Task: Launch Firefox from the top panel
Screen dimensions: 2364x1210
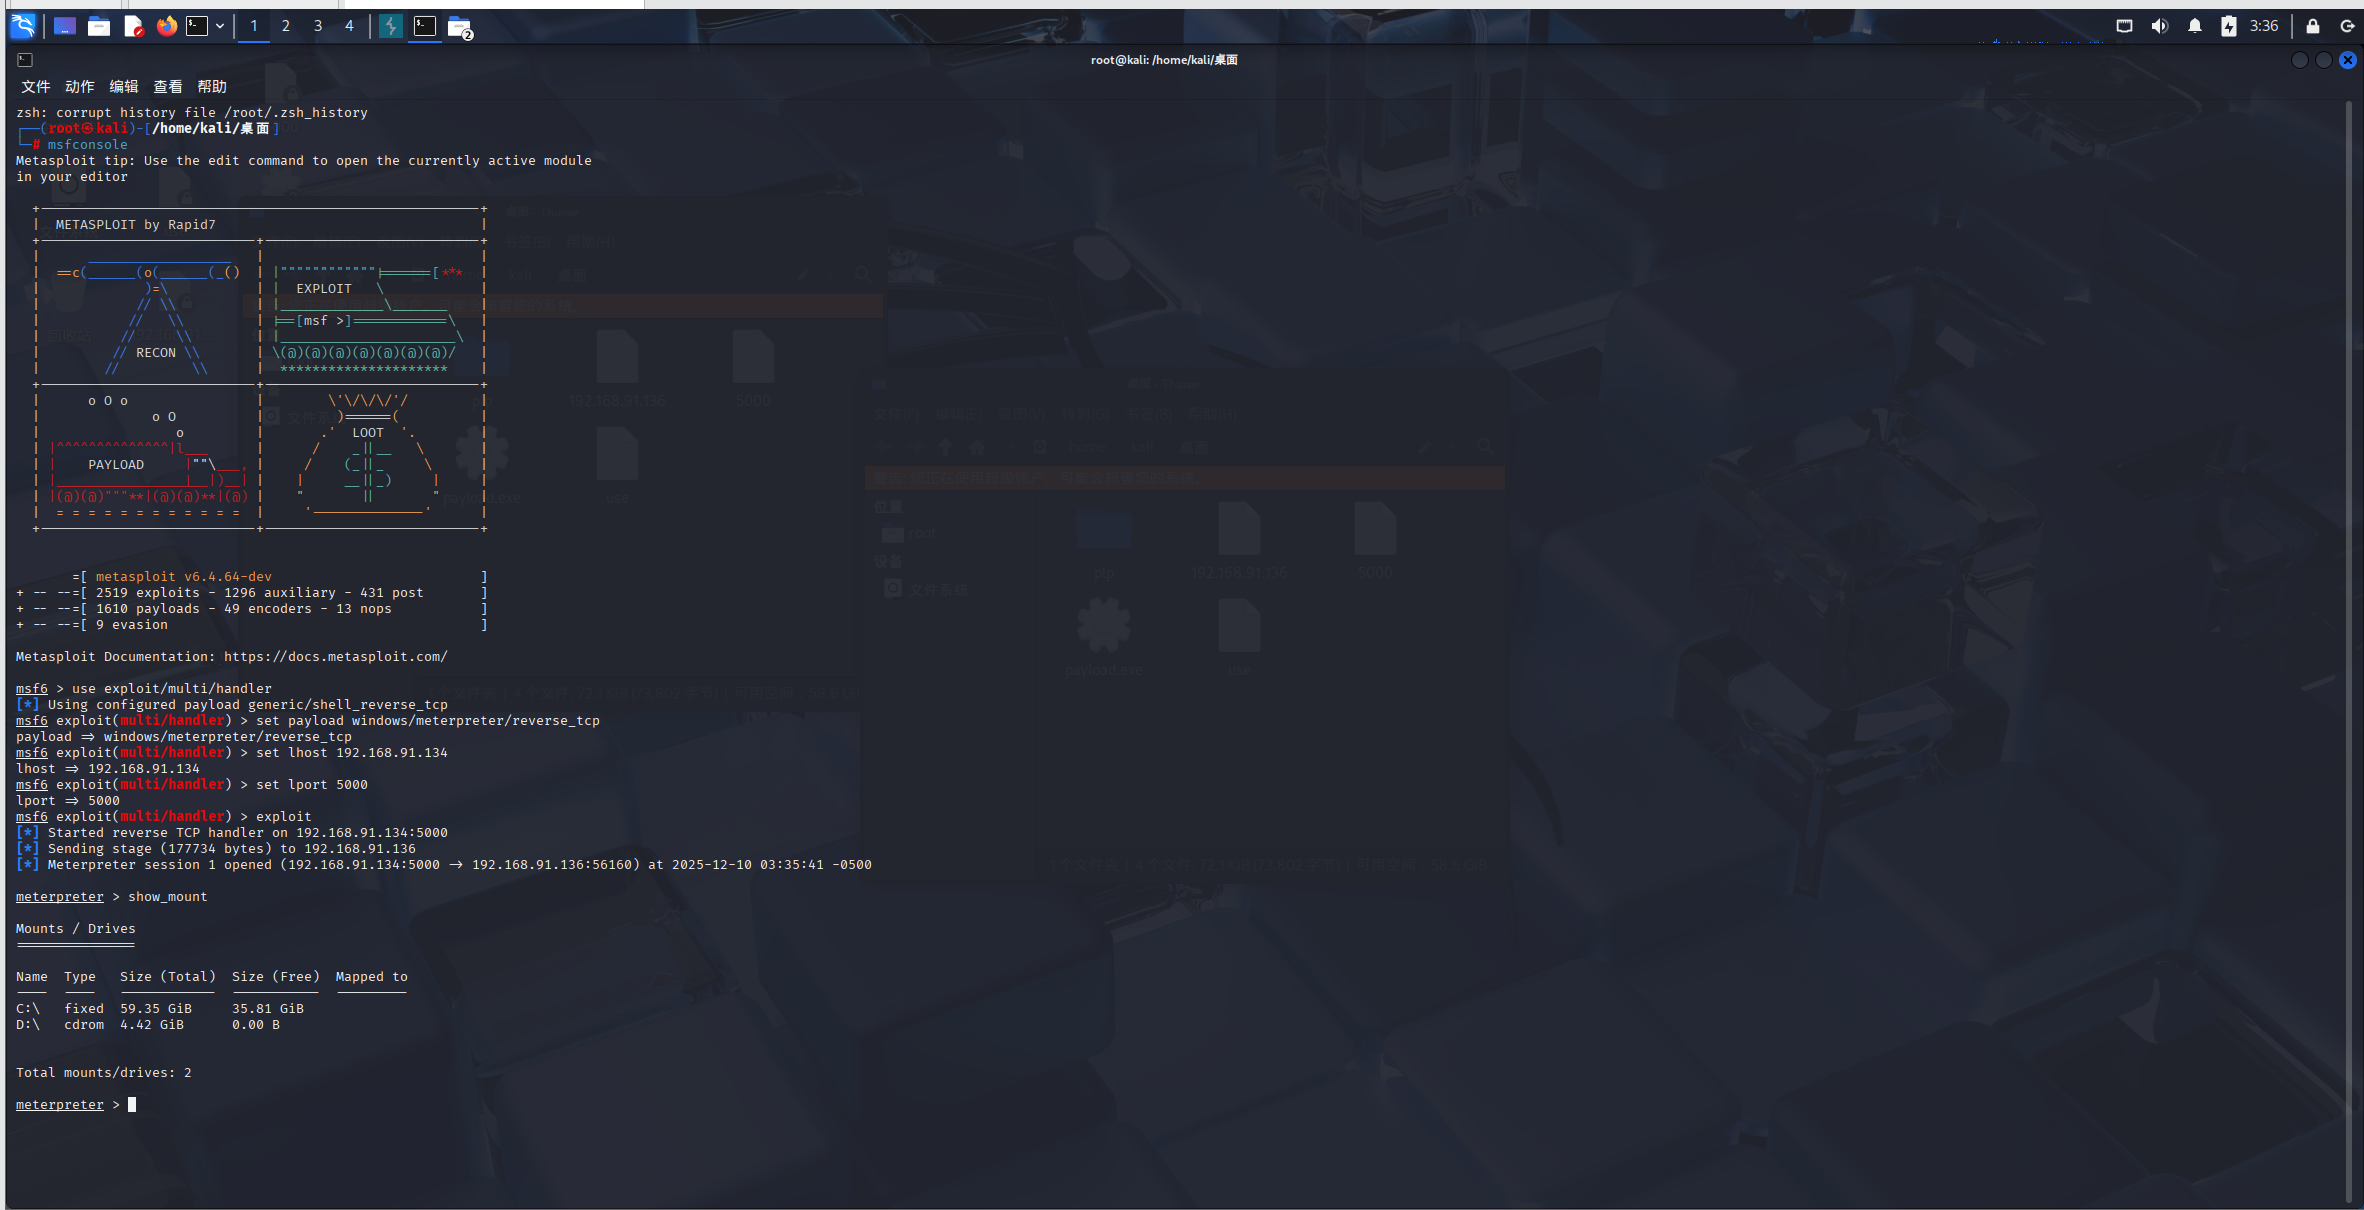Action: 167,26
